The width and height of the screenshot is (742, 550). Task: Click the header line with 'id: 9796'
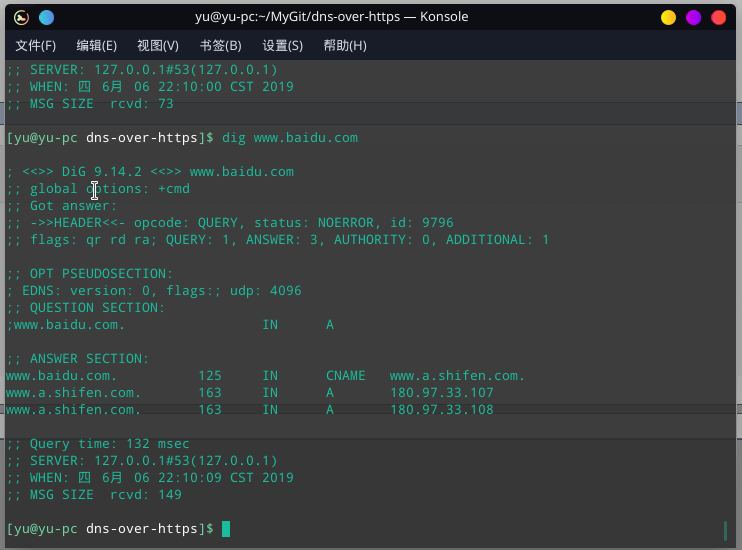tap(230, 222)
